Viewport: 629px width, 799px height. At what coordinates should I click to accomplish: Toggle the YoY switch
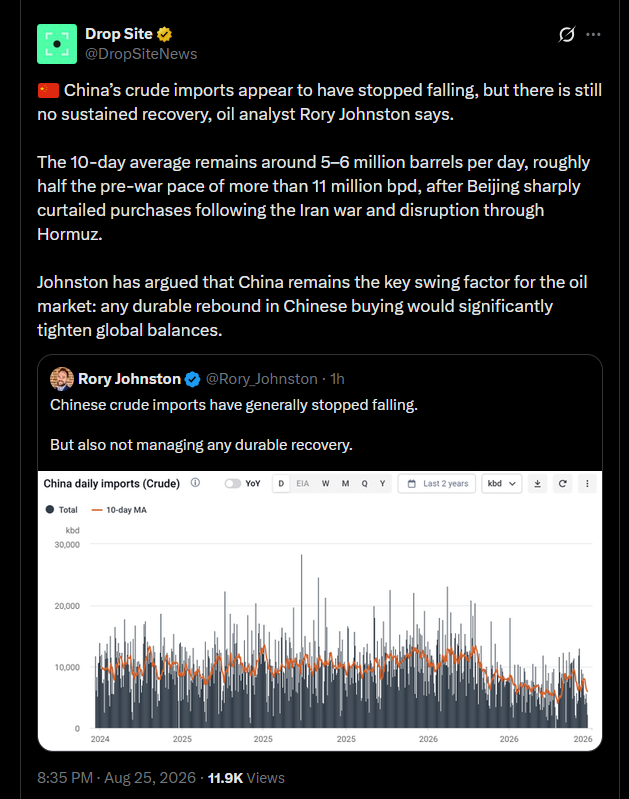[x=232, y=484]
